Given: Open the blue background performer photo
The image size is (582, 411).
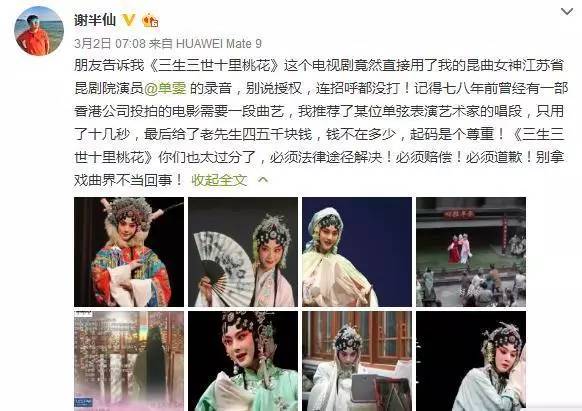Looking at the screenshot, I should click(x=357, y=252).
